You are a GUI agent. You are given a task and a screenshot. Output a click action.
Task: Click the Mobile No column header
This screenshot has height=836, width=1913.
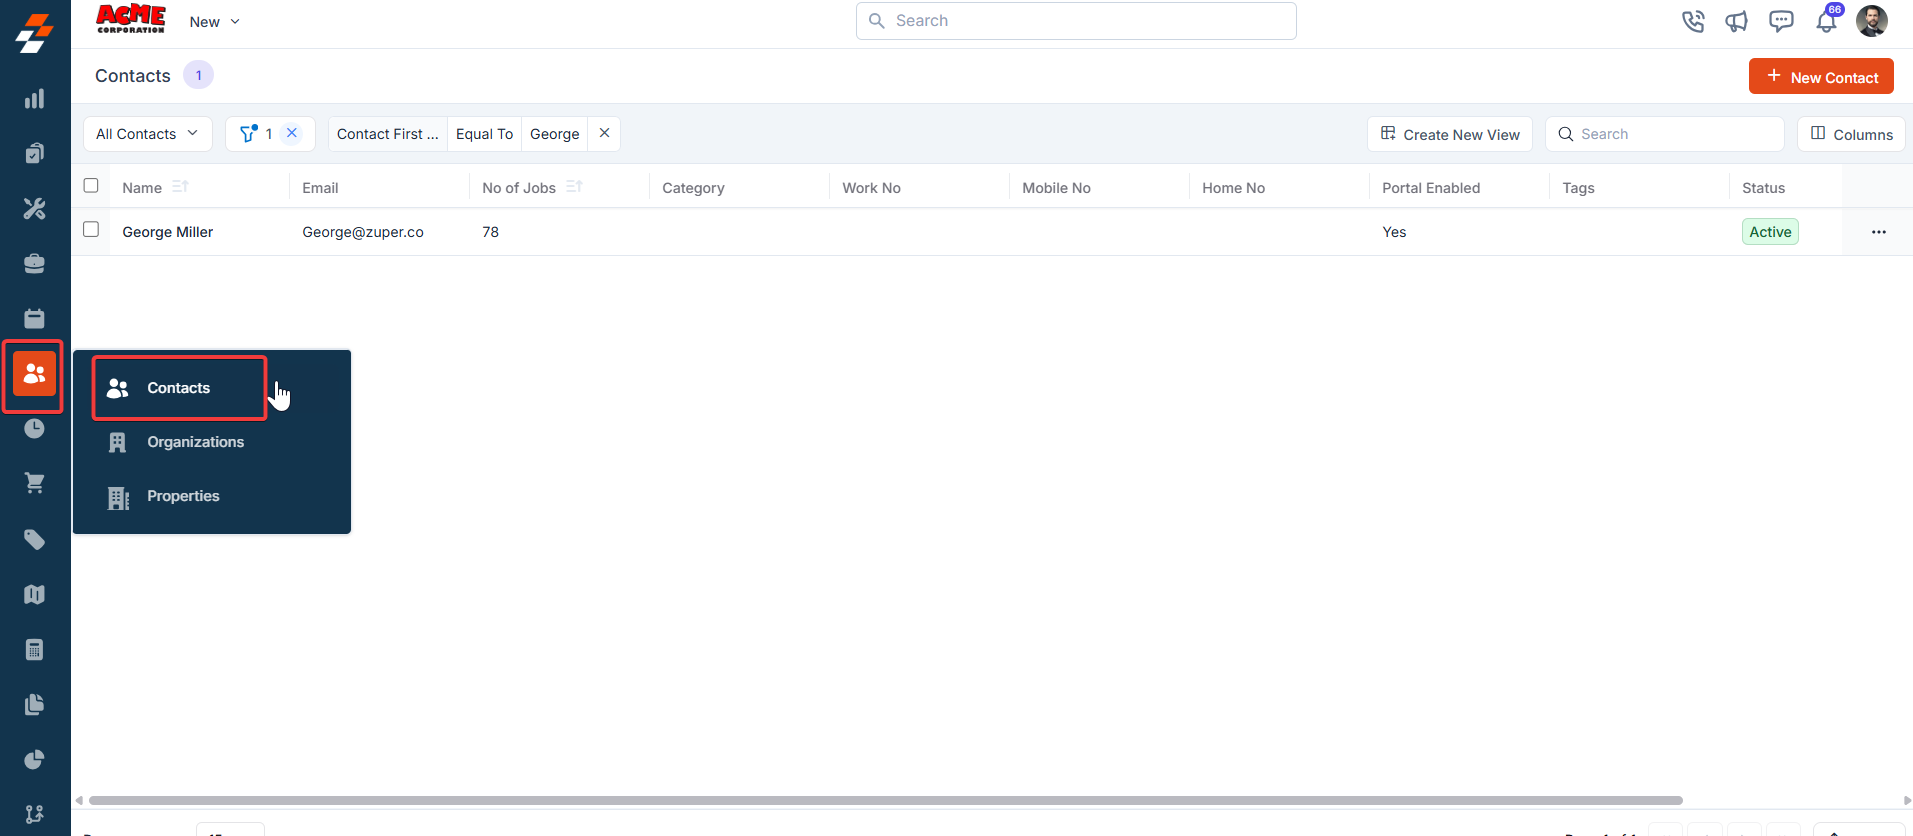coord(1056,188)
